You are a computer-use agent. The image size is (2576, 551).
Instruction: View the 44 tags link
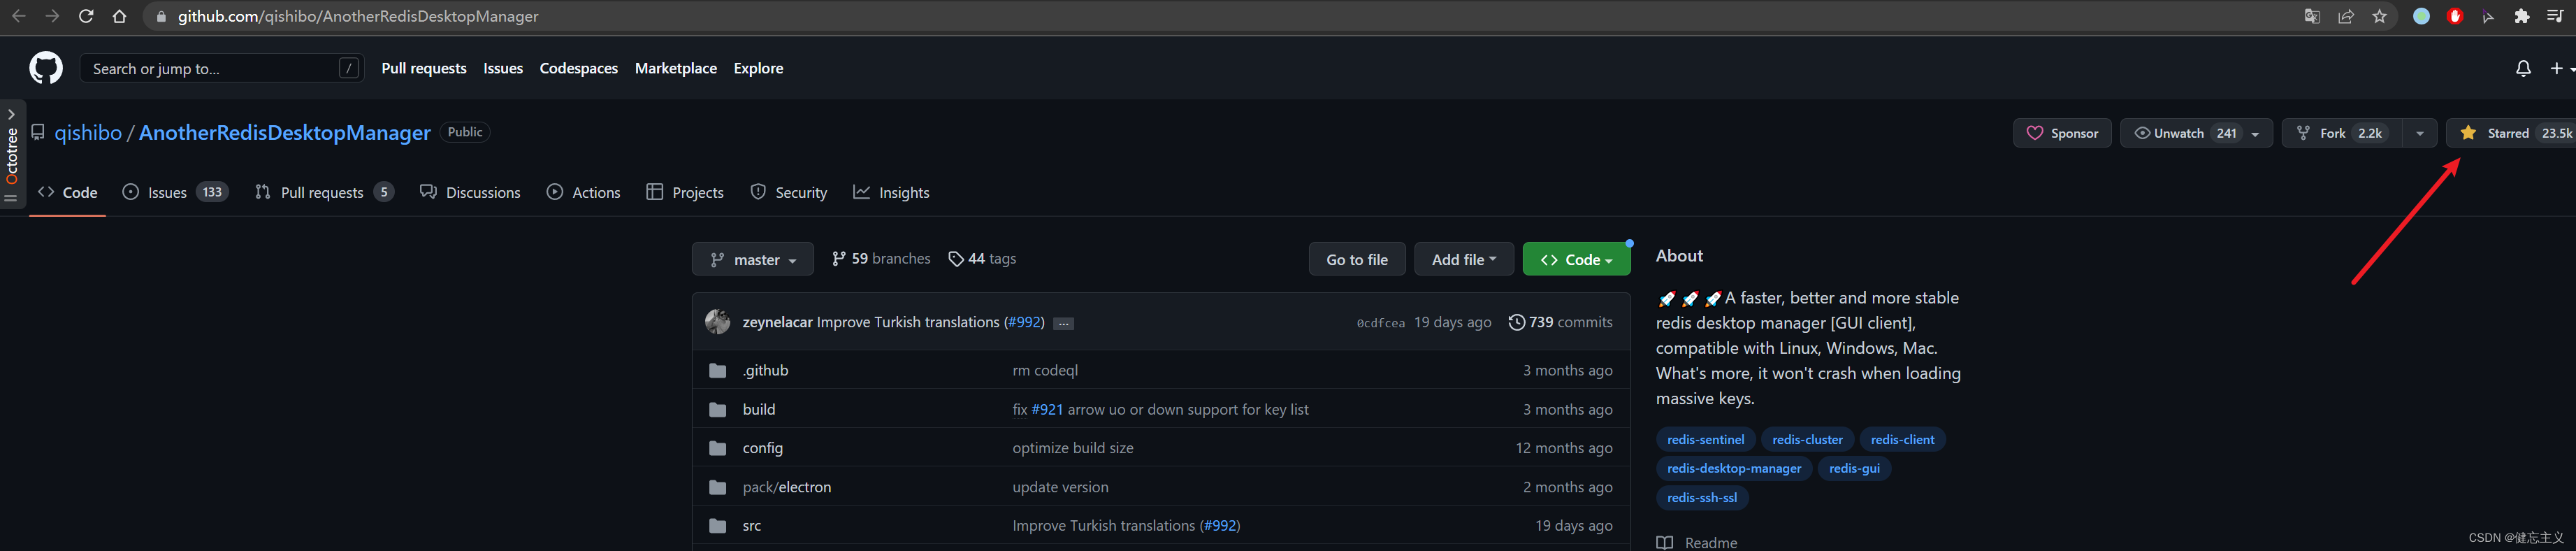pos(982,259)
